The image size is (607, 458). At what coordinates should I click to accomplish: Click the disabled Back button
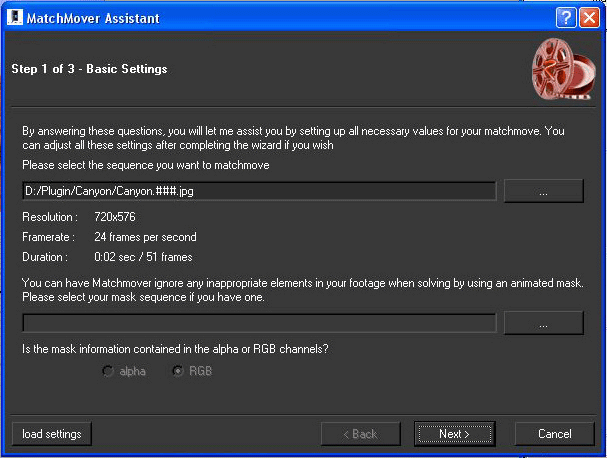360,434
